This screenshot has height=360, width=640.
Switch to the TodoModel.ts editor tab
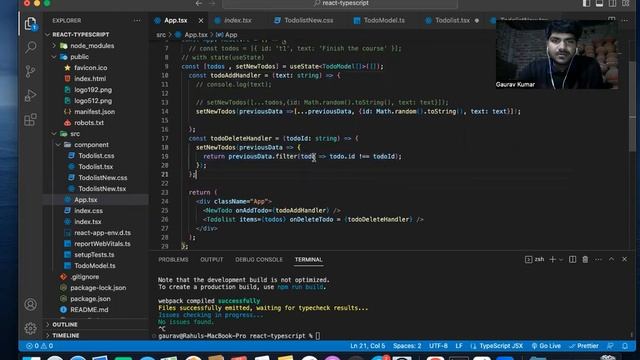380,20
